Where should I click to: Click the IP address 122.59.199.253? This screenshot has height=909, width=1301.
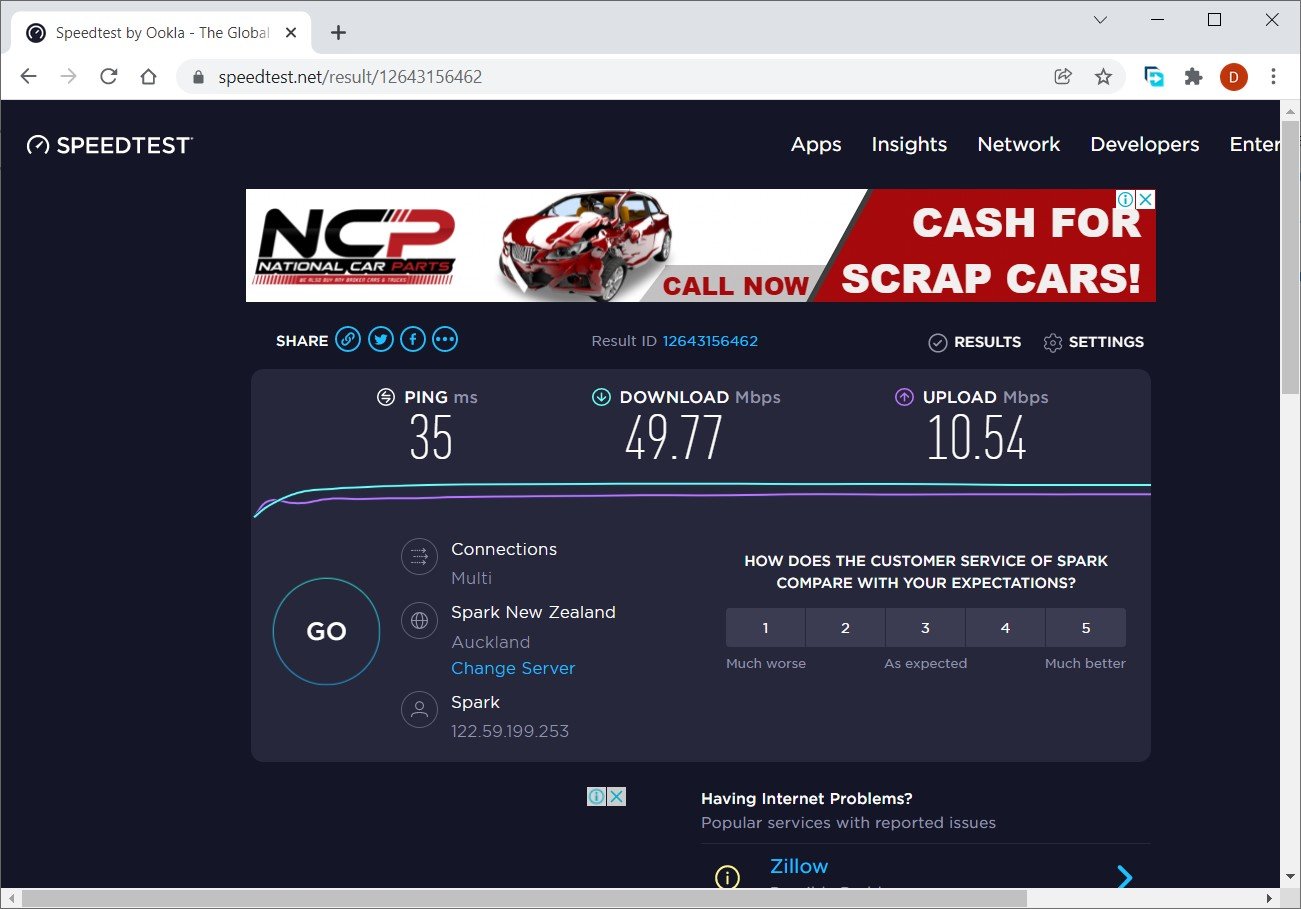coord(510,731)
